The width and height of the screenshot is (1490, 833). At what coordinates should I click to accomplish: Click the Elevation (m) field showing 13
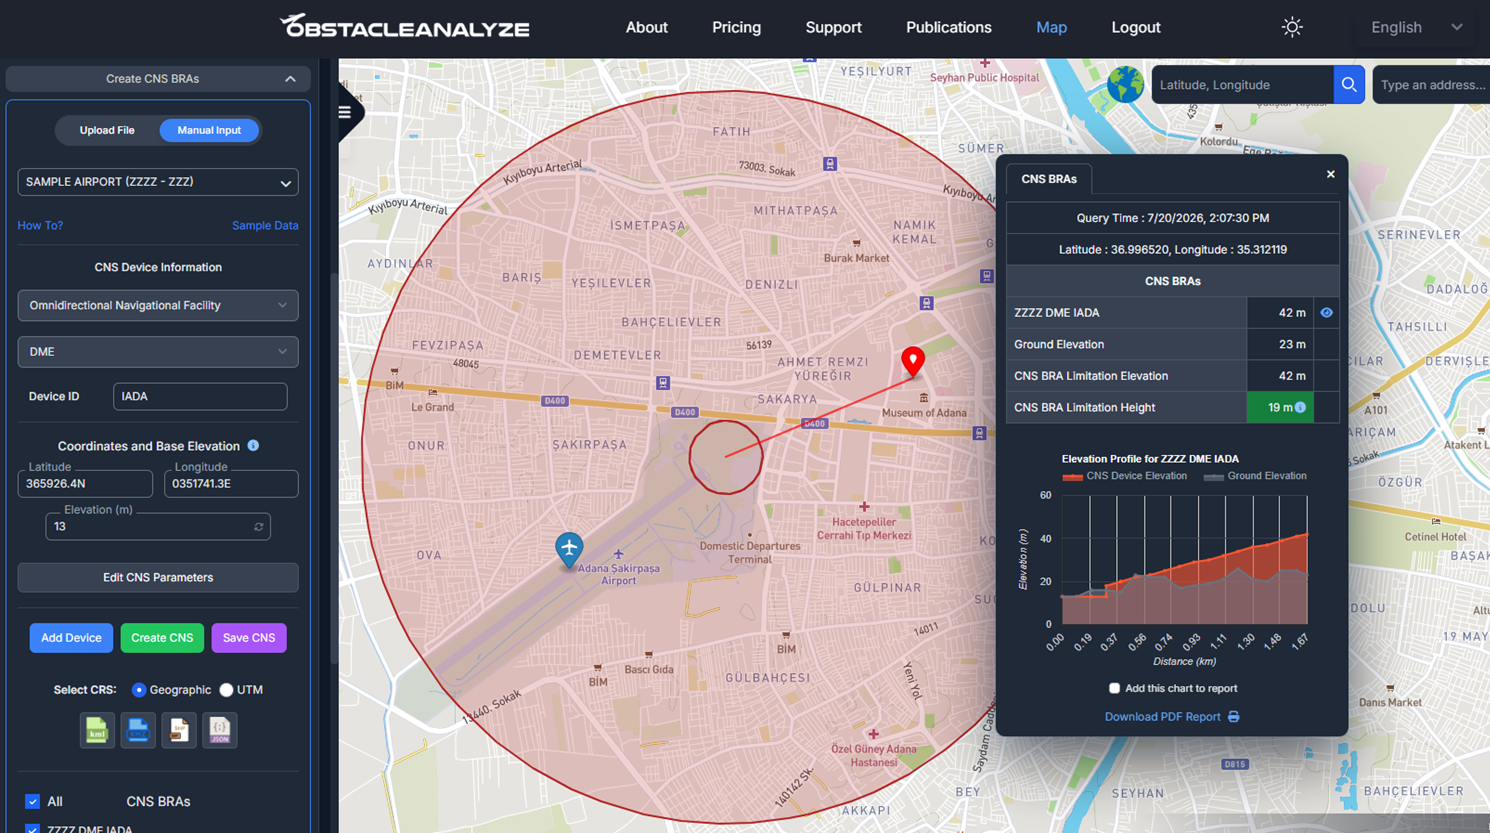point(158,527)
